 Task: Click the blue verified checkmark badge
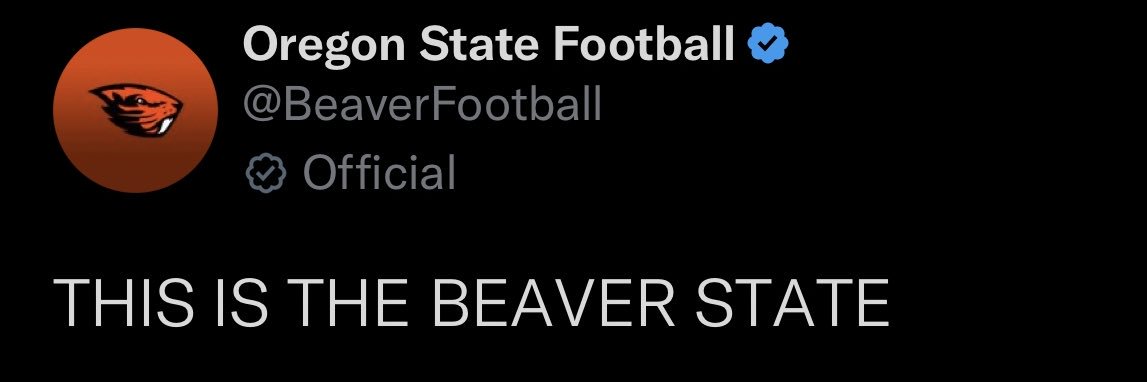tap(767, 44)
